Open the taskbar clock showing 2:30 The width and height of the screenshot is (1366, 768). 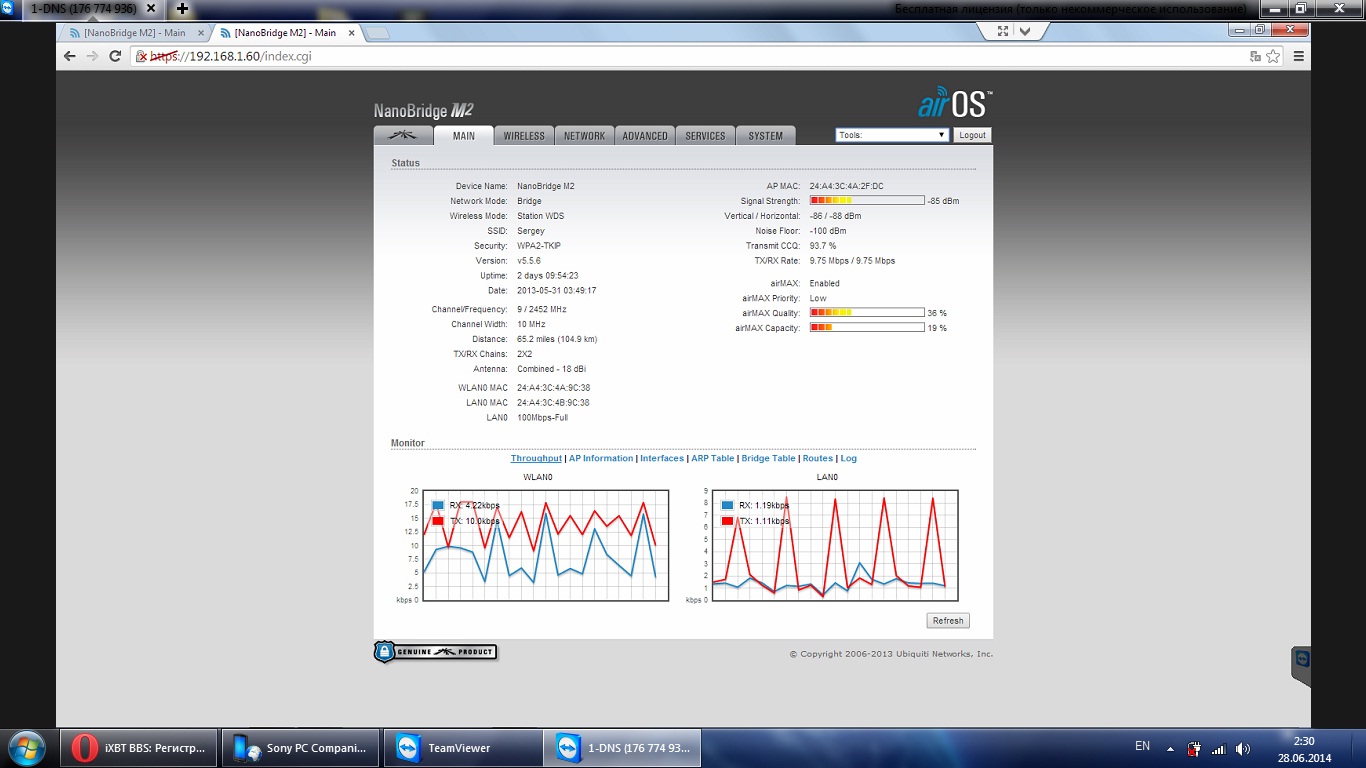pyautogui.click(x=1304, y=748)
